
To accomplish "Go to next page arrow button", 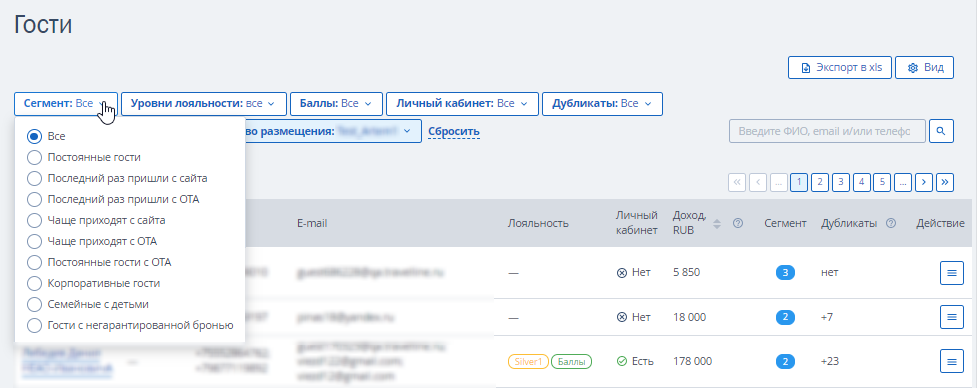I will pos(924,182).
